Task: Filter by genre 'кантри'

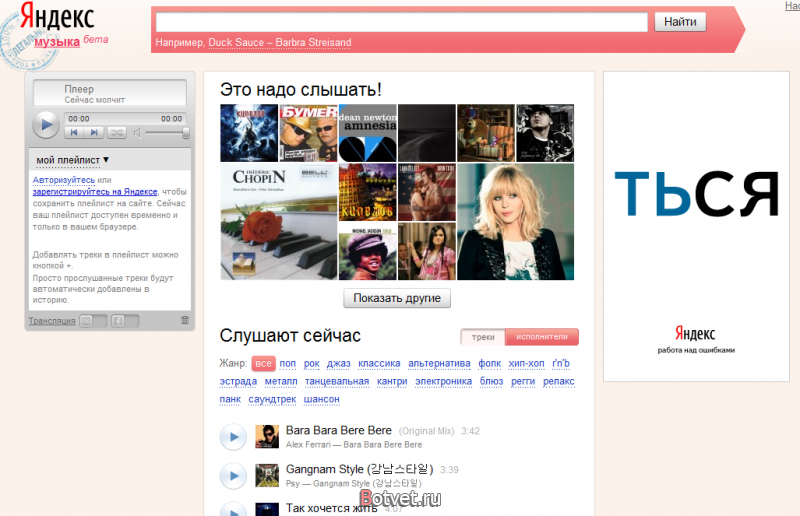Action: click(x=392, y=381)
